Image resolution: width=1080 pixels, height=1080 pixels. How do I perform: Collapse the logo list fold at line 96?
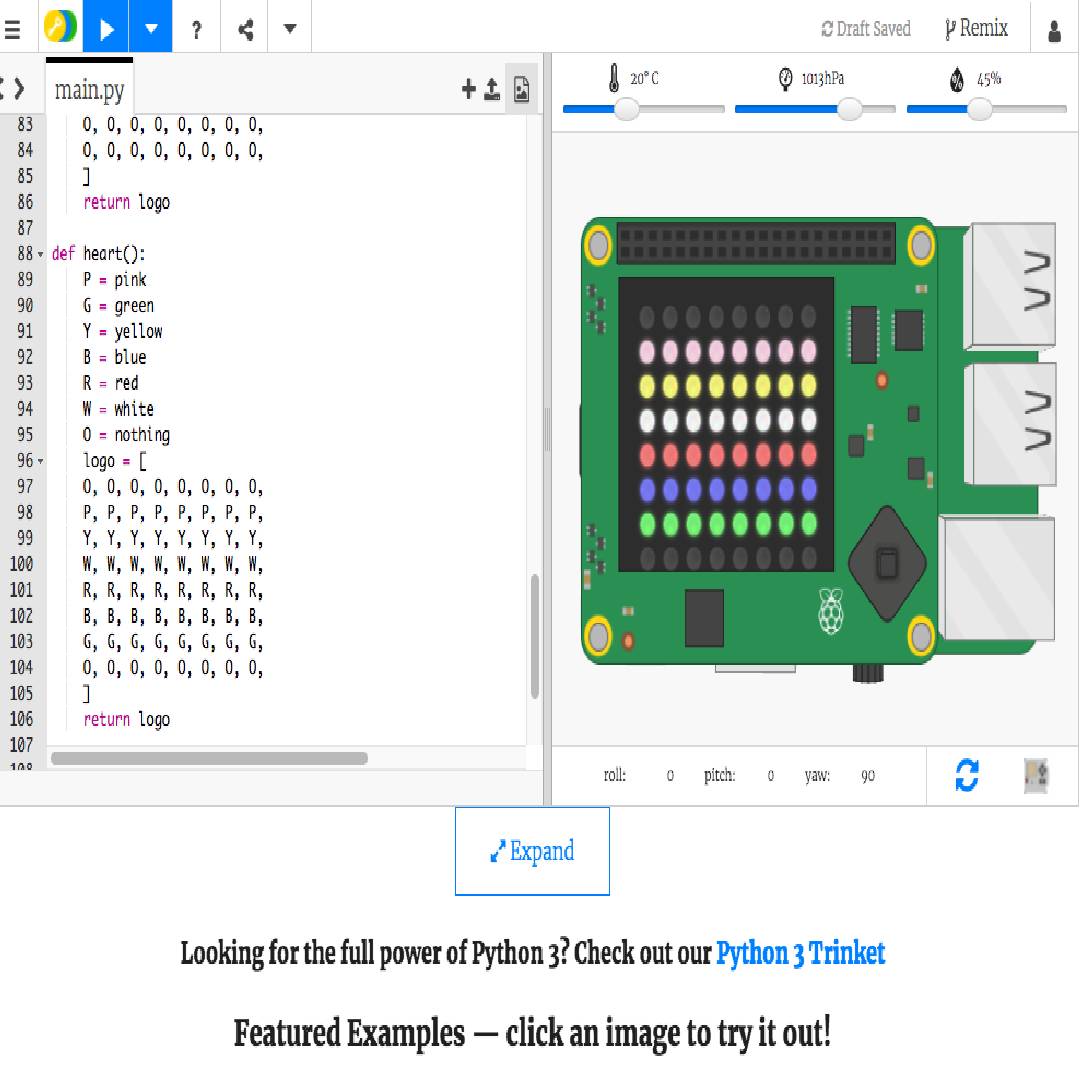coord(41,462)
